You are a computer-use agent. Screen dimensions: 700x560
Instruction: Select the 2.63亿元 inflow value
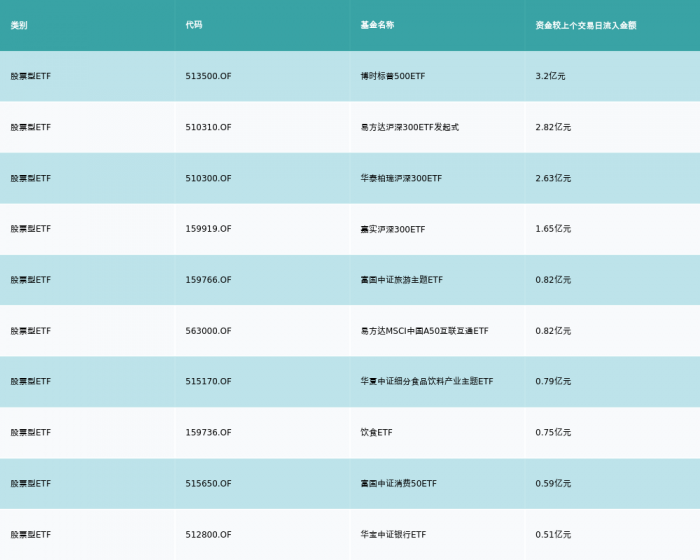point(553,178)
